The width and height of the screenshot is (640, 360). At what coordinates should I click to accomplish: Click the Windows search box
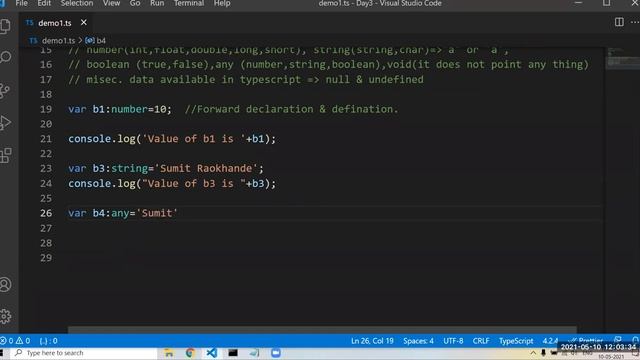coord(83,353)
